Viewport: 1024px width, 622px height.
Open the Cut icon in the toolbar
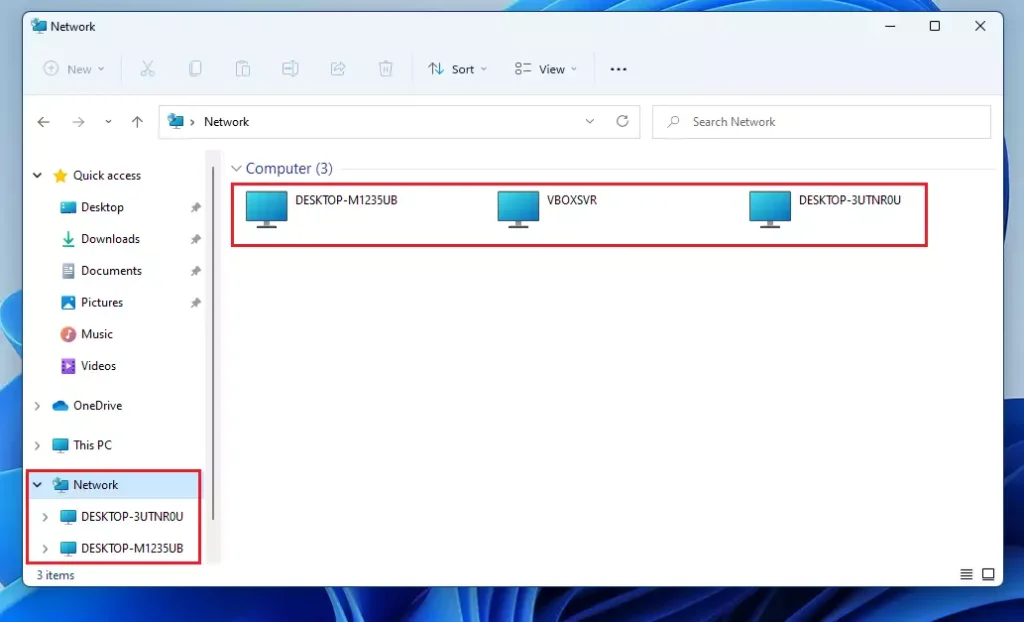(147, 68)
